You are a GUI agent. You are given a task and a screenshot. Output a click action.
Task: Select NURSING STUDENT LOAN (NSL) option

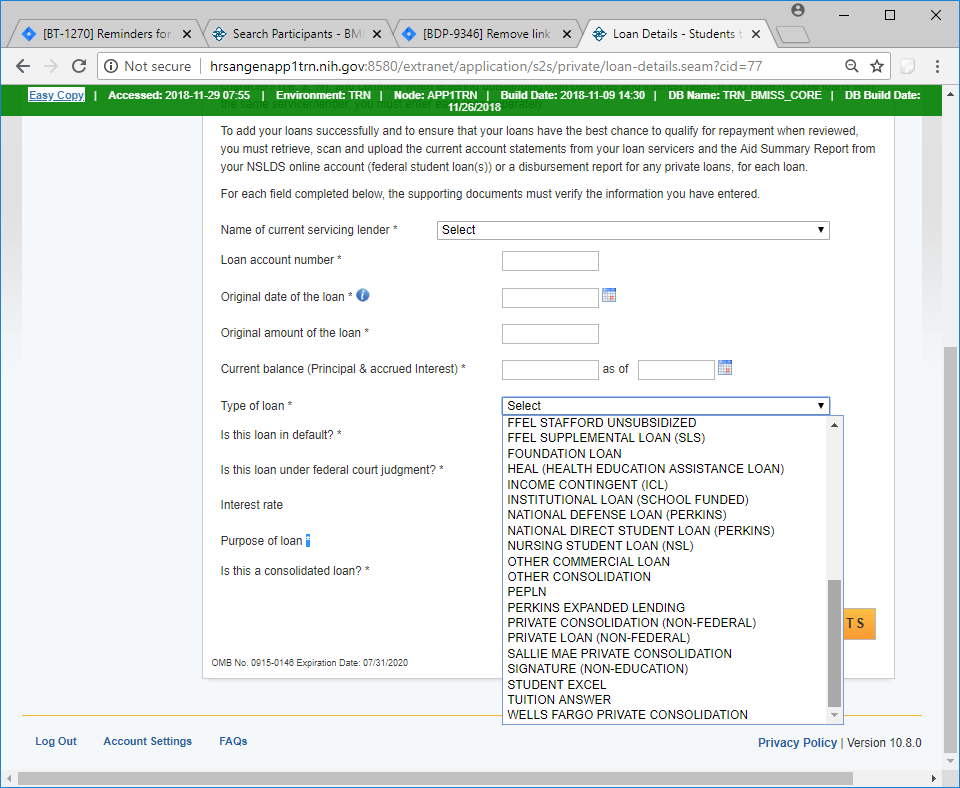[600, 546]
